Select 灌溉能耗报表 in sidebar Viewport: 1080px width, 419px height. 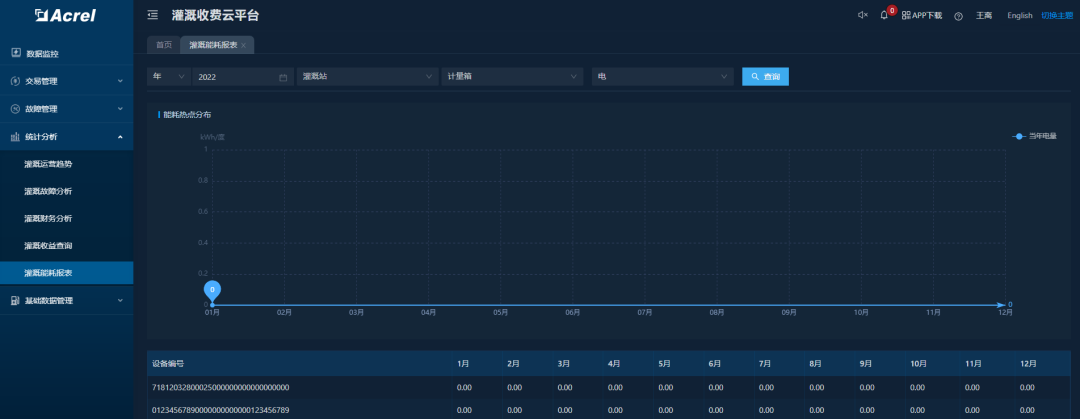(x=66, y=273)
